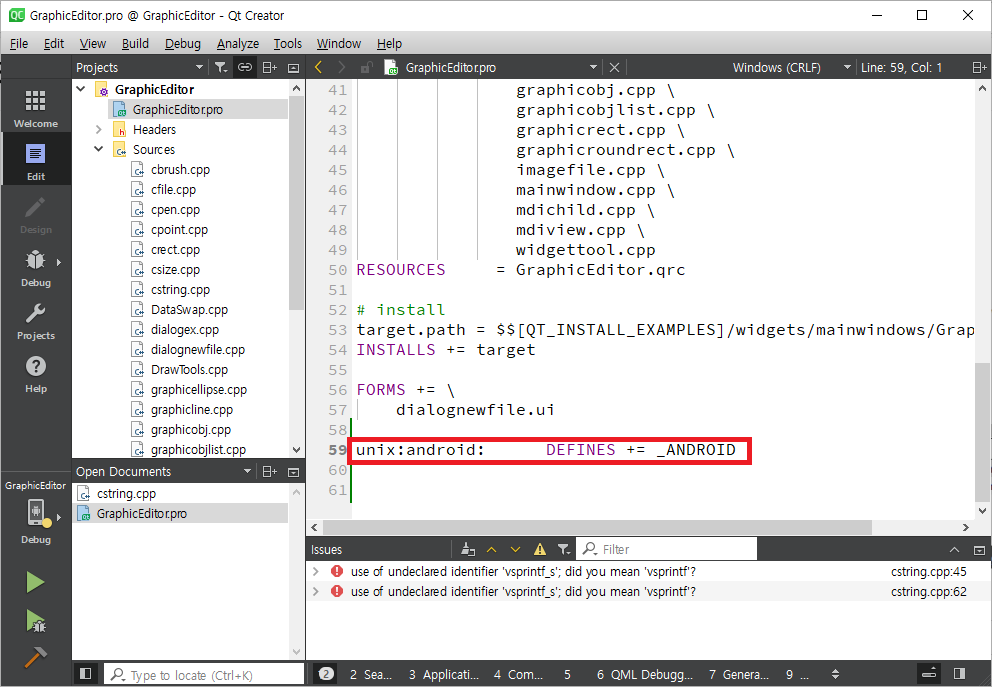Switch to General Messages tab
Viewport: 992px width, 687px height.
(x=738, y=674)
